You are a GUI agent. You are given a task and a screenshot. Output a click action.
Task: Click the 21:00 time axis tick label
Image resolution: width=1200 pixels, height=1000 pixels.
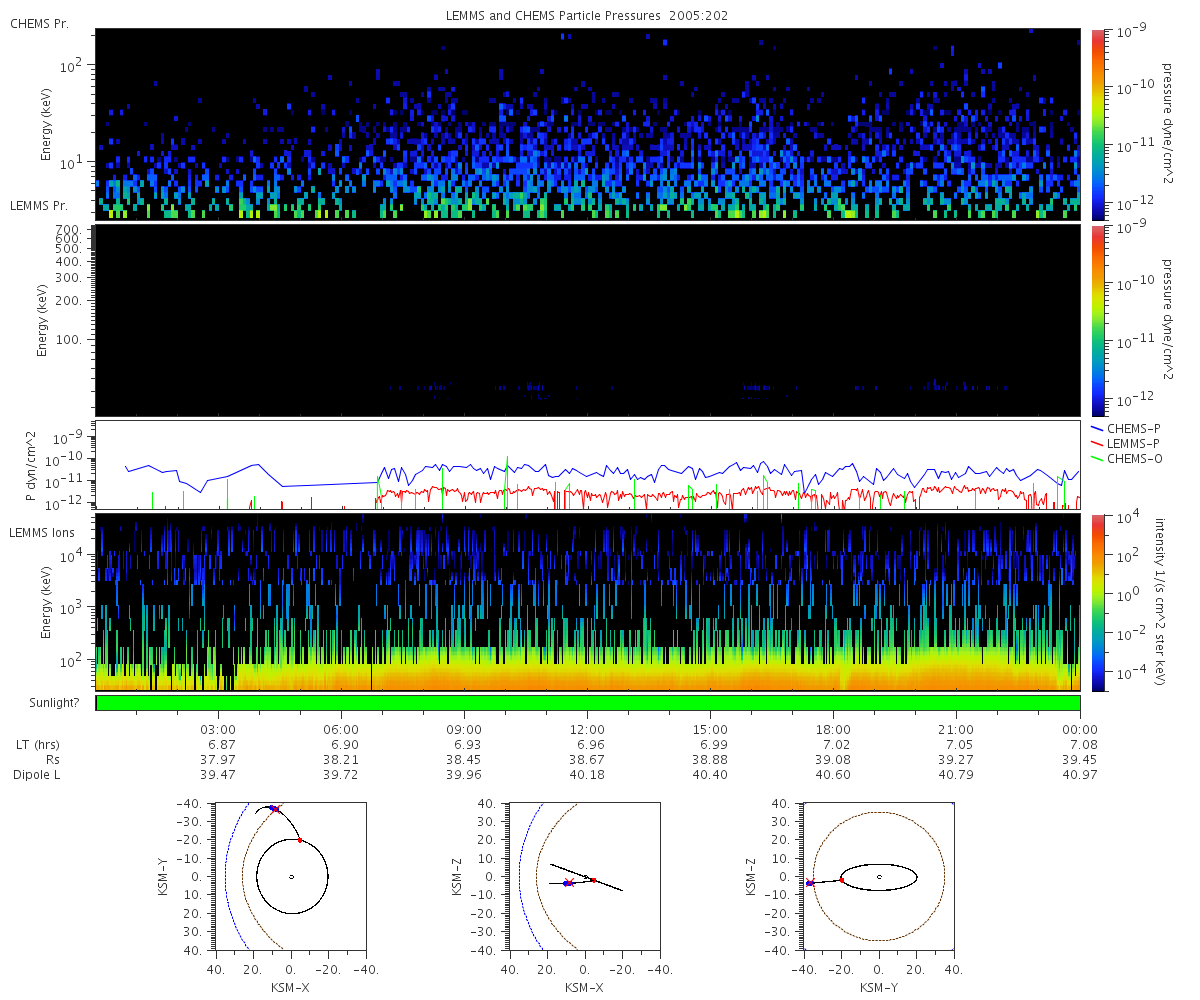(x=957, y=731)
